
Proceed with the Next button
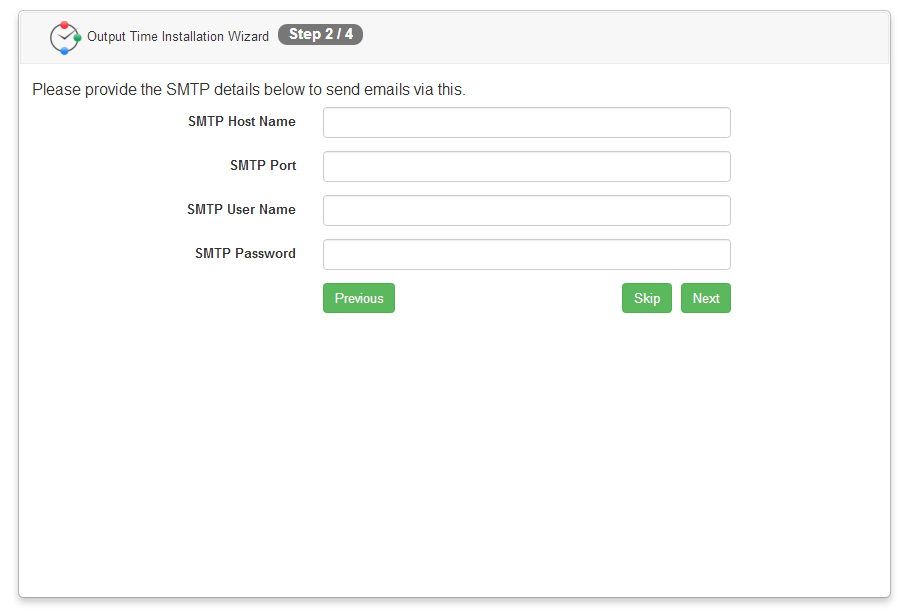click(706, 298)
